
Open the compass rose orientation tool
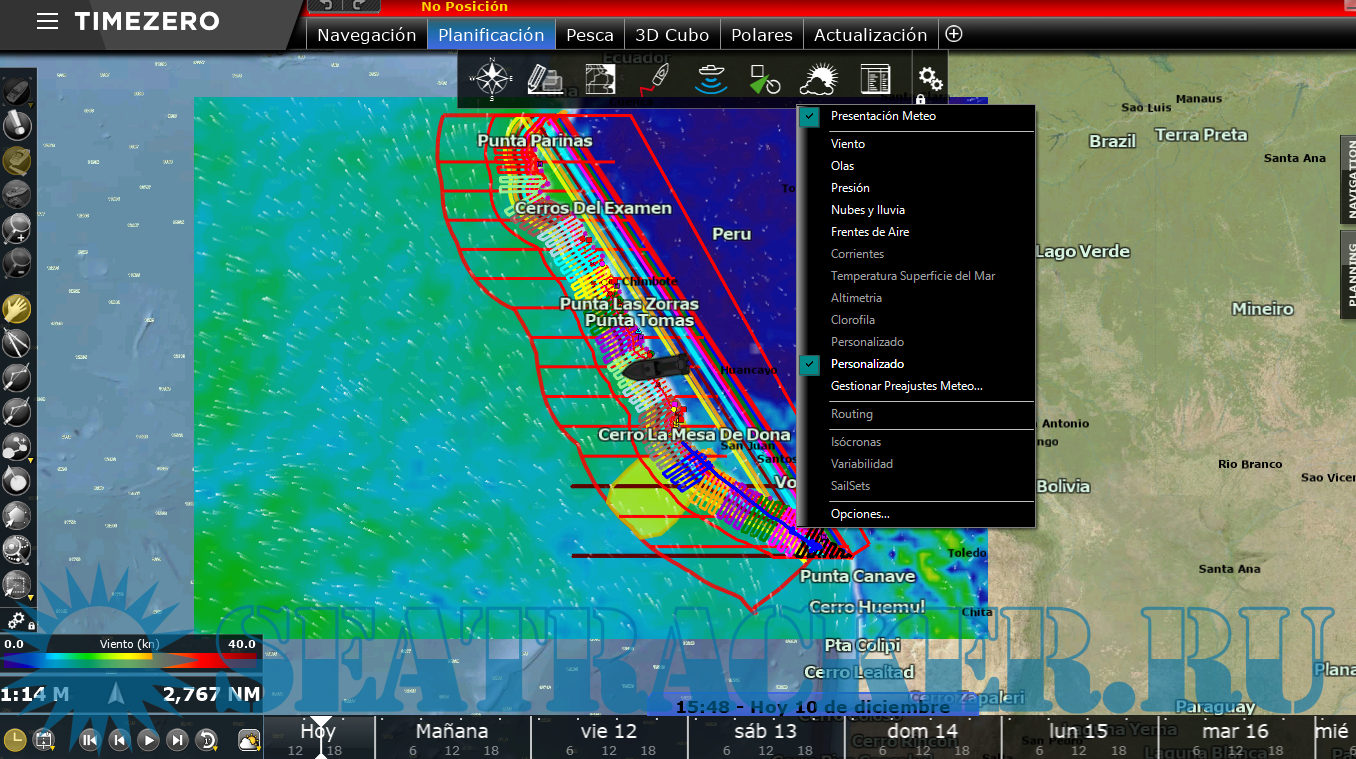click(492, 78)
